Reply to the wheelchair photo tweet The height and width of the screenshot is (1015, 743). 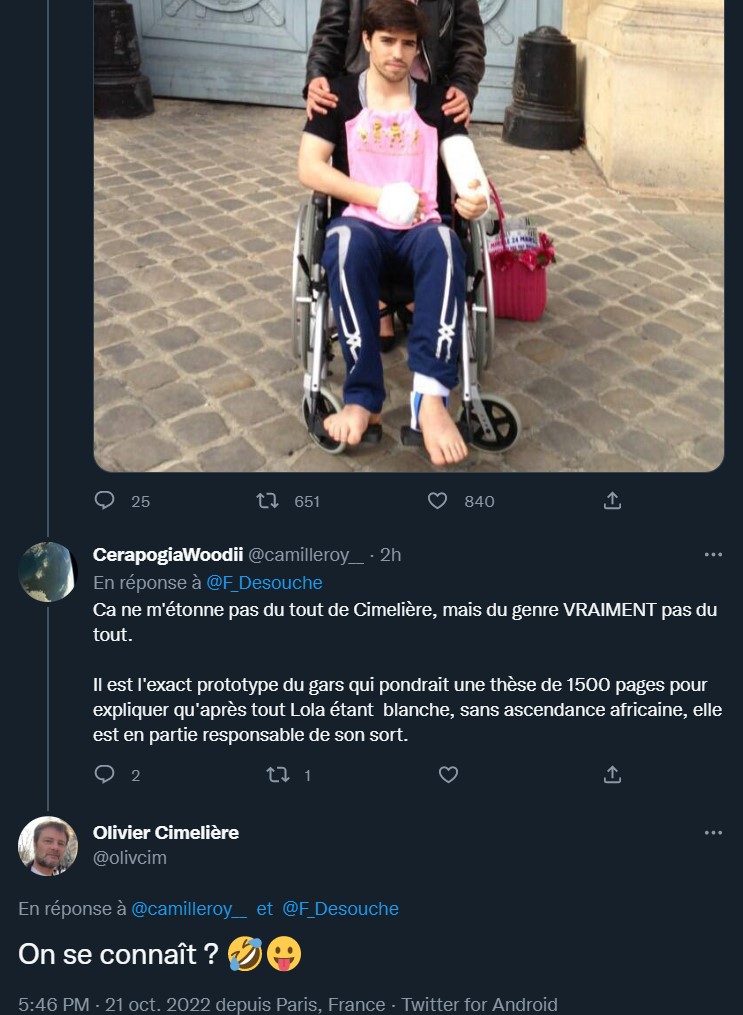pyautogui.click(x=105, y=501)
